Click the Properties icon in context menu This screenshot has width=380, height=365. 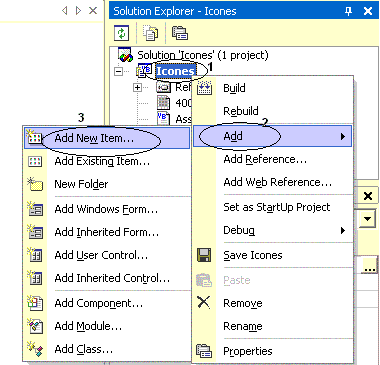pos(204,351)
